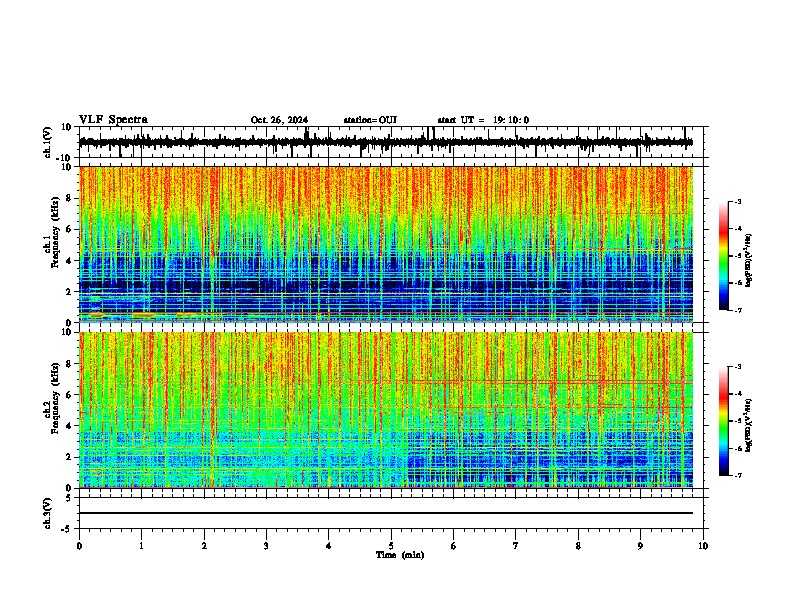Viewport: 792px width, 612px height.
Task: Click the ch.2 "Frequency (kHz)" axis label
Action: 55,398
